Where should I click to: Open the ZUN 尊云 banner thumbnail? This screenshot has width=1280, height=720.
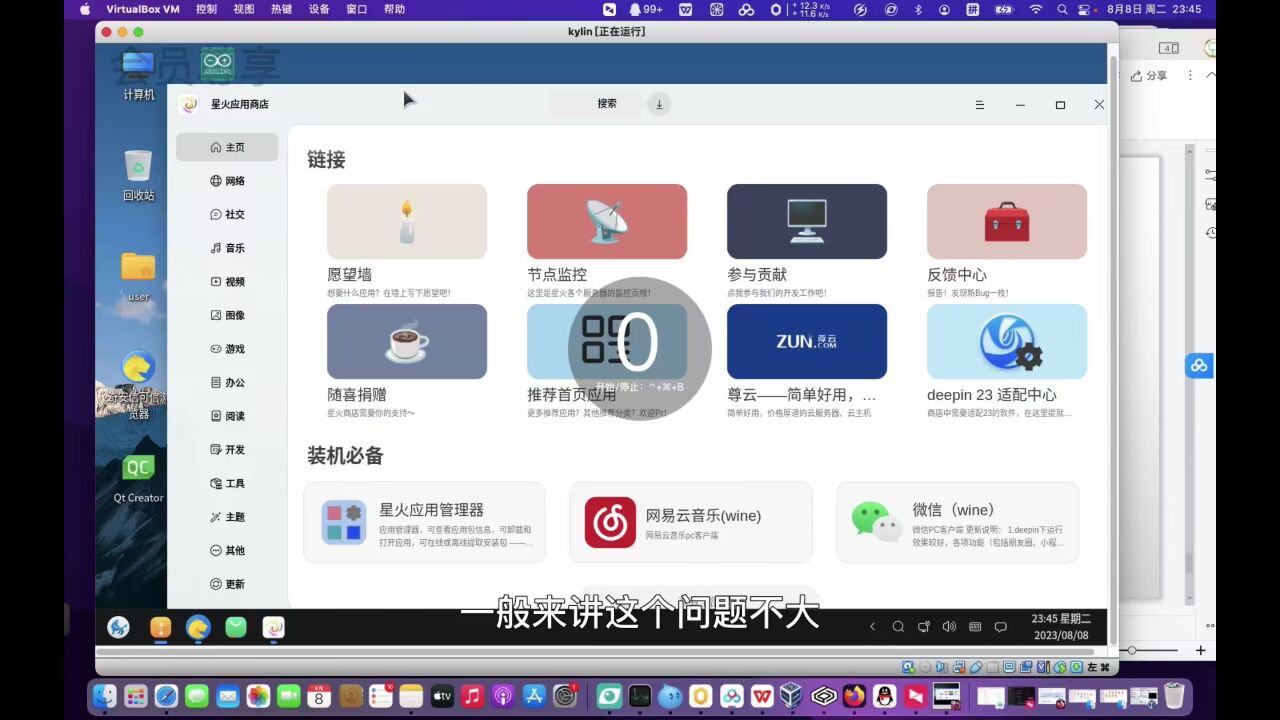point(807,341)
